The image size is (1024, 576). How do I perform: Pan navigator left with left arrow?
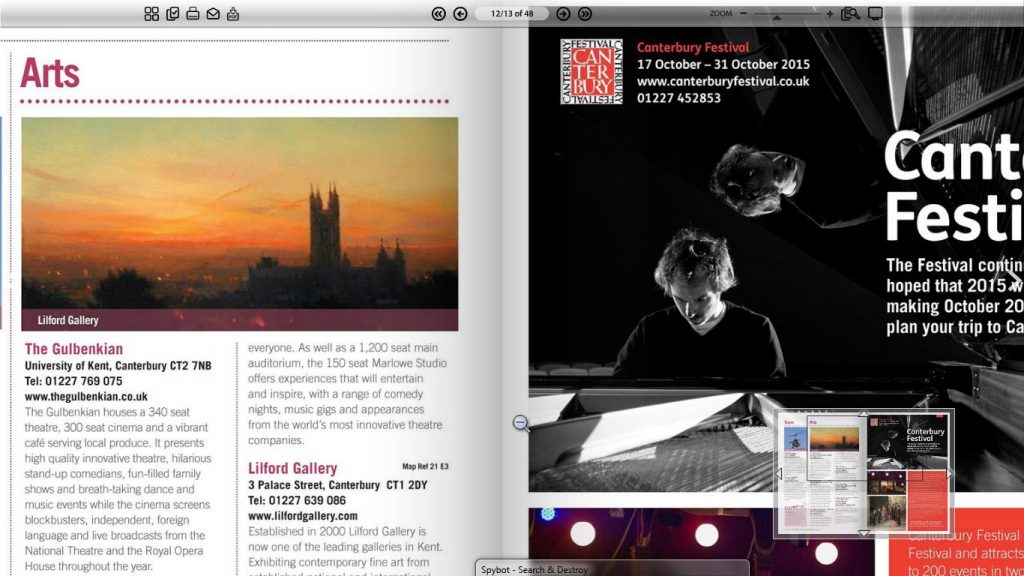(778, 473)
